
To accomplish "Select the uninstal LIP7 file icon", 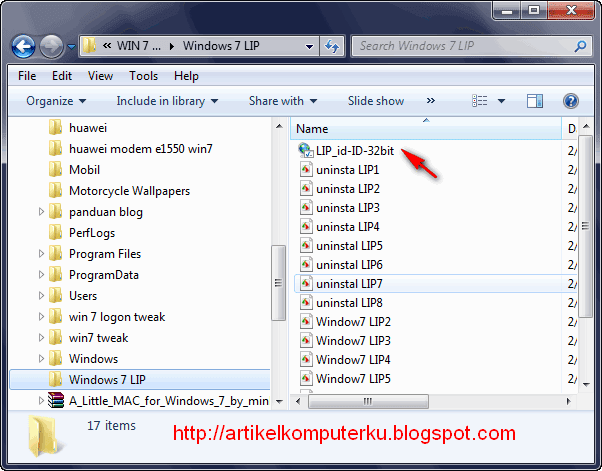I will click(306, 284).
